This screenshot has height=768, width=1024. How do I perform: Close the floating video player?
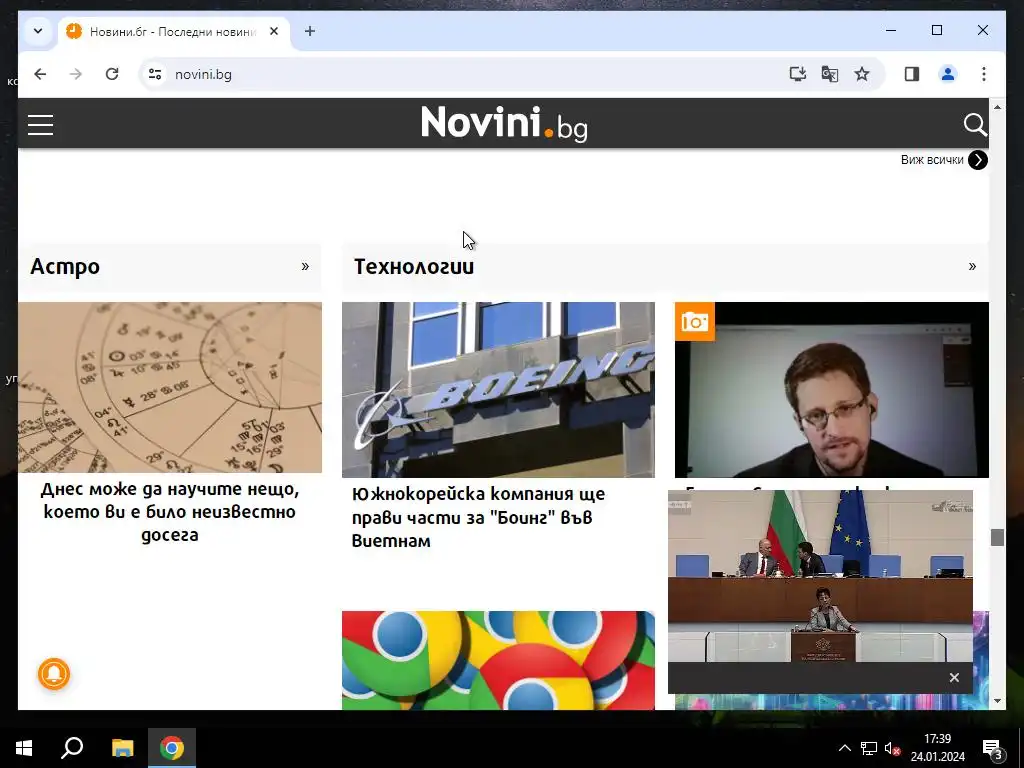click(x=954, y=677)
